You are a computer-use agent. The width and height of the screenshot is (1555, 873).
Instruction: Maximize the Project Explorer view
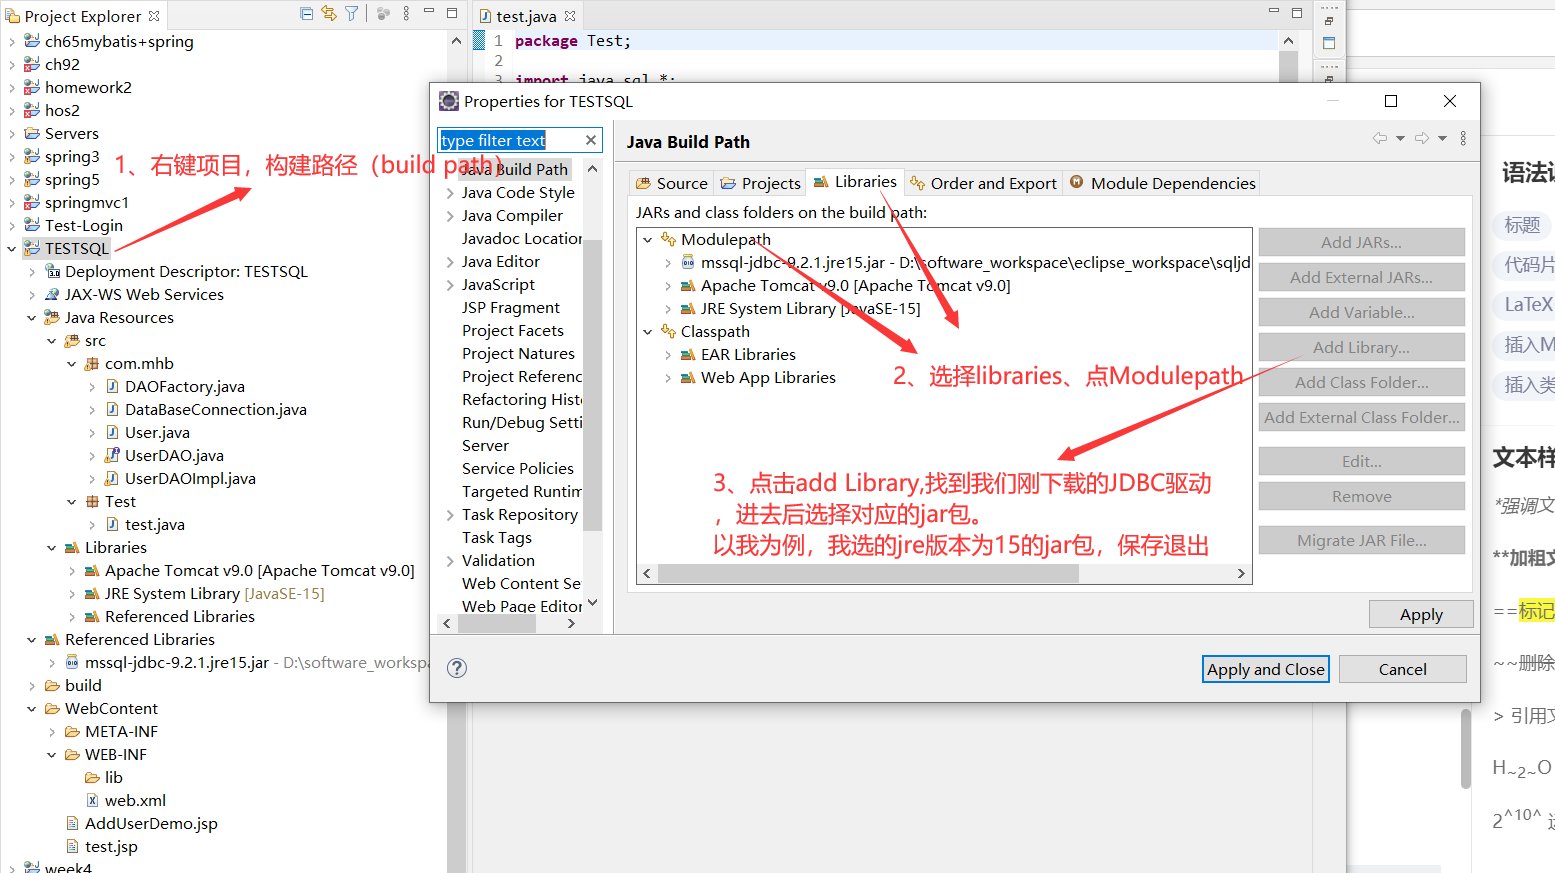coord(452,13)
